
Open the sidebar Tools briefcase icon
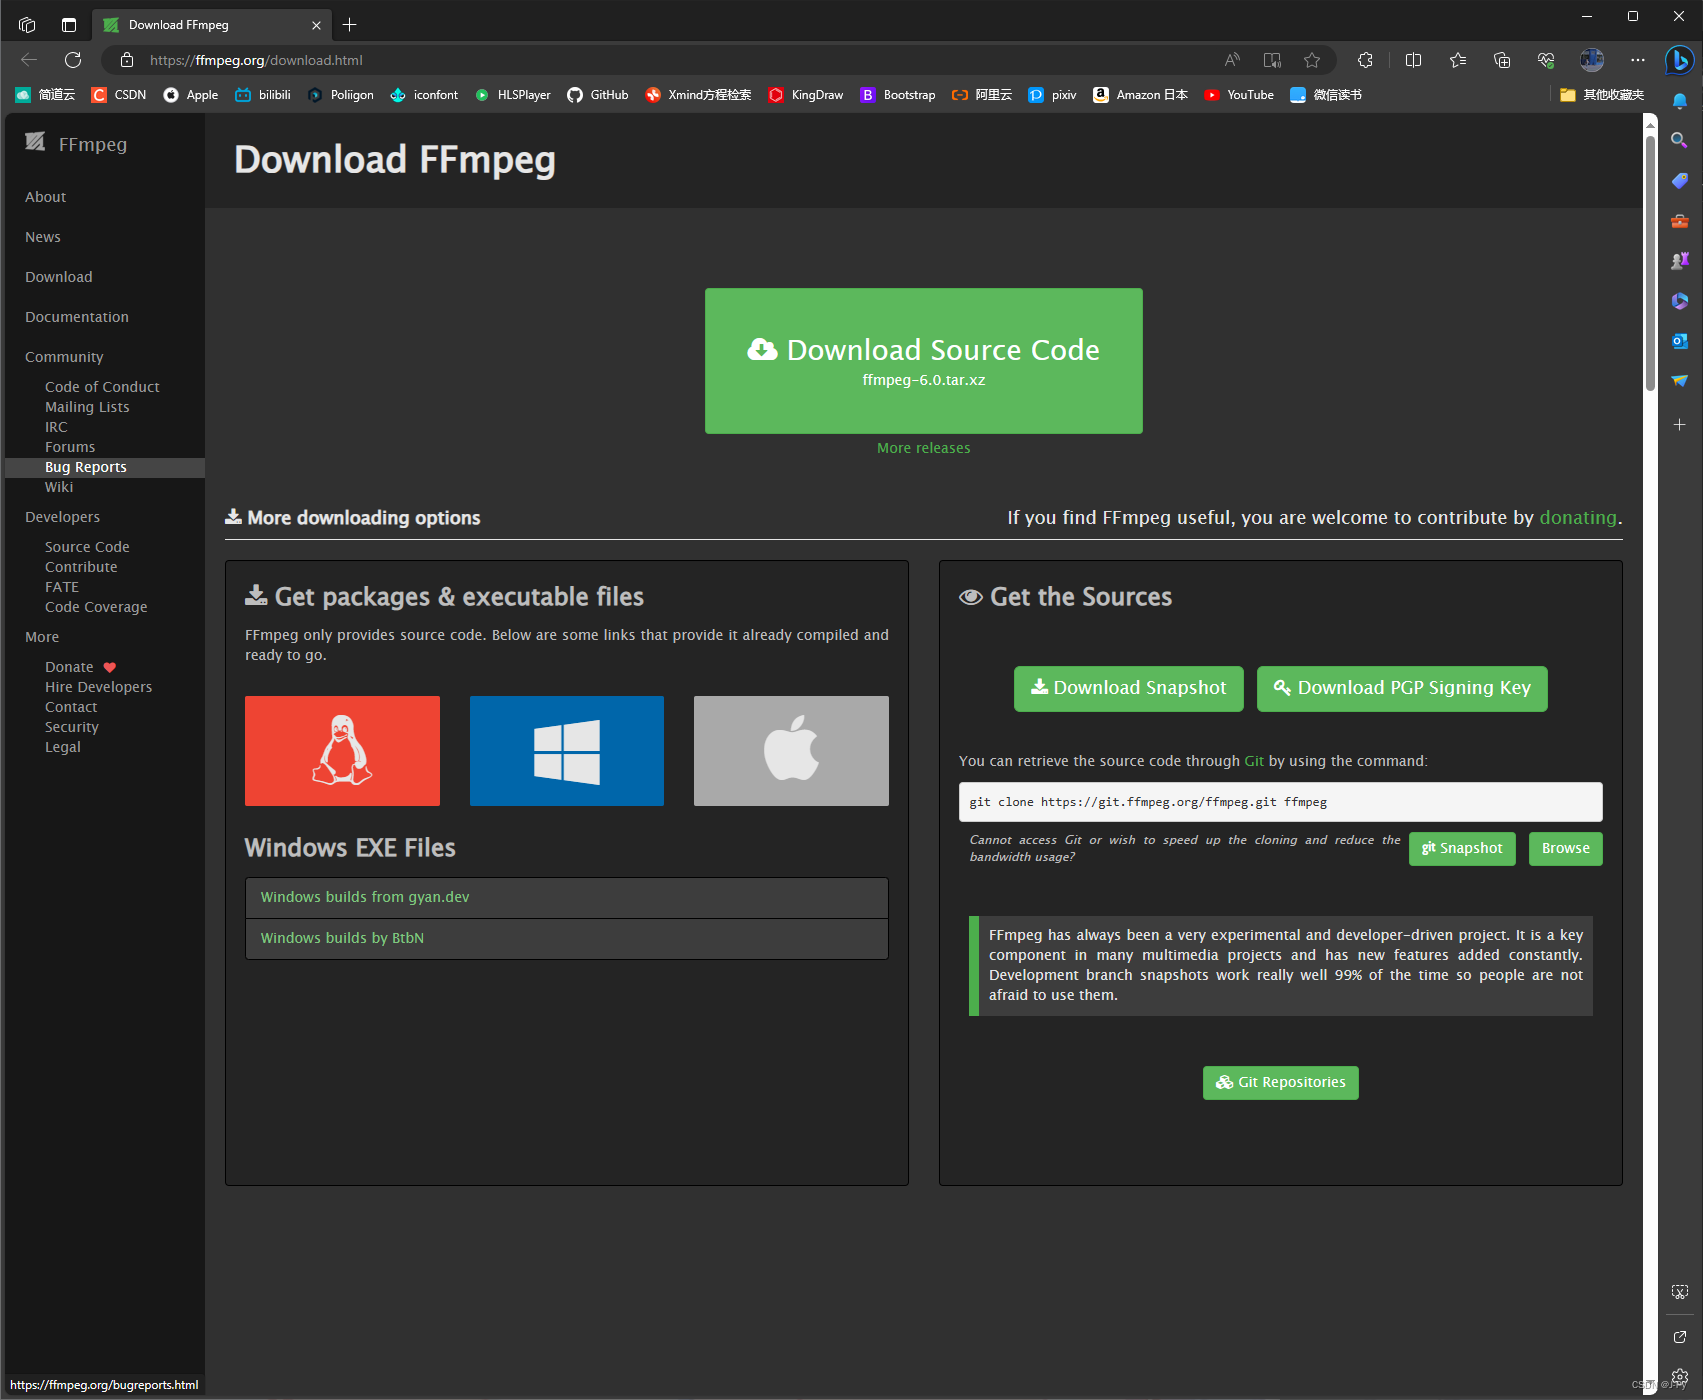[1680, 221]
